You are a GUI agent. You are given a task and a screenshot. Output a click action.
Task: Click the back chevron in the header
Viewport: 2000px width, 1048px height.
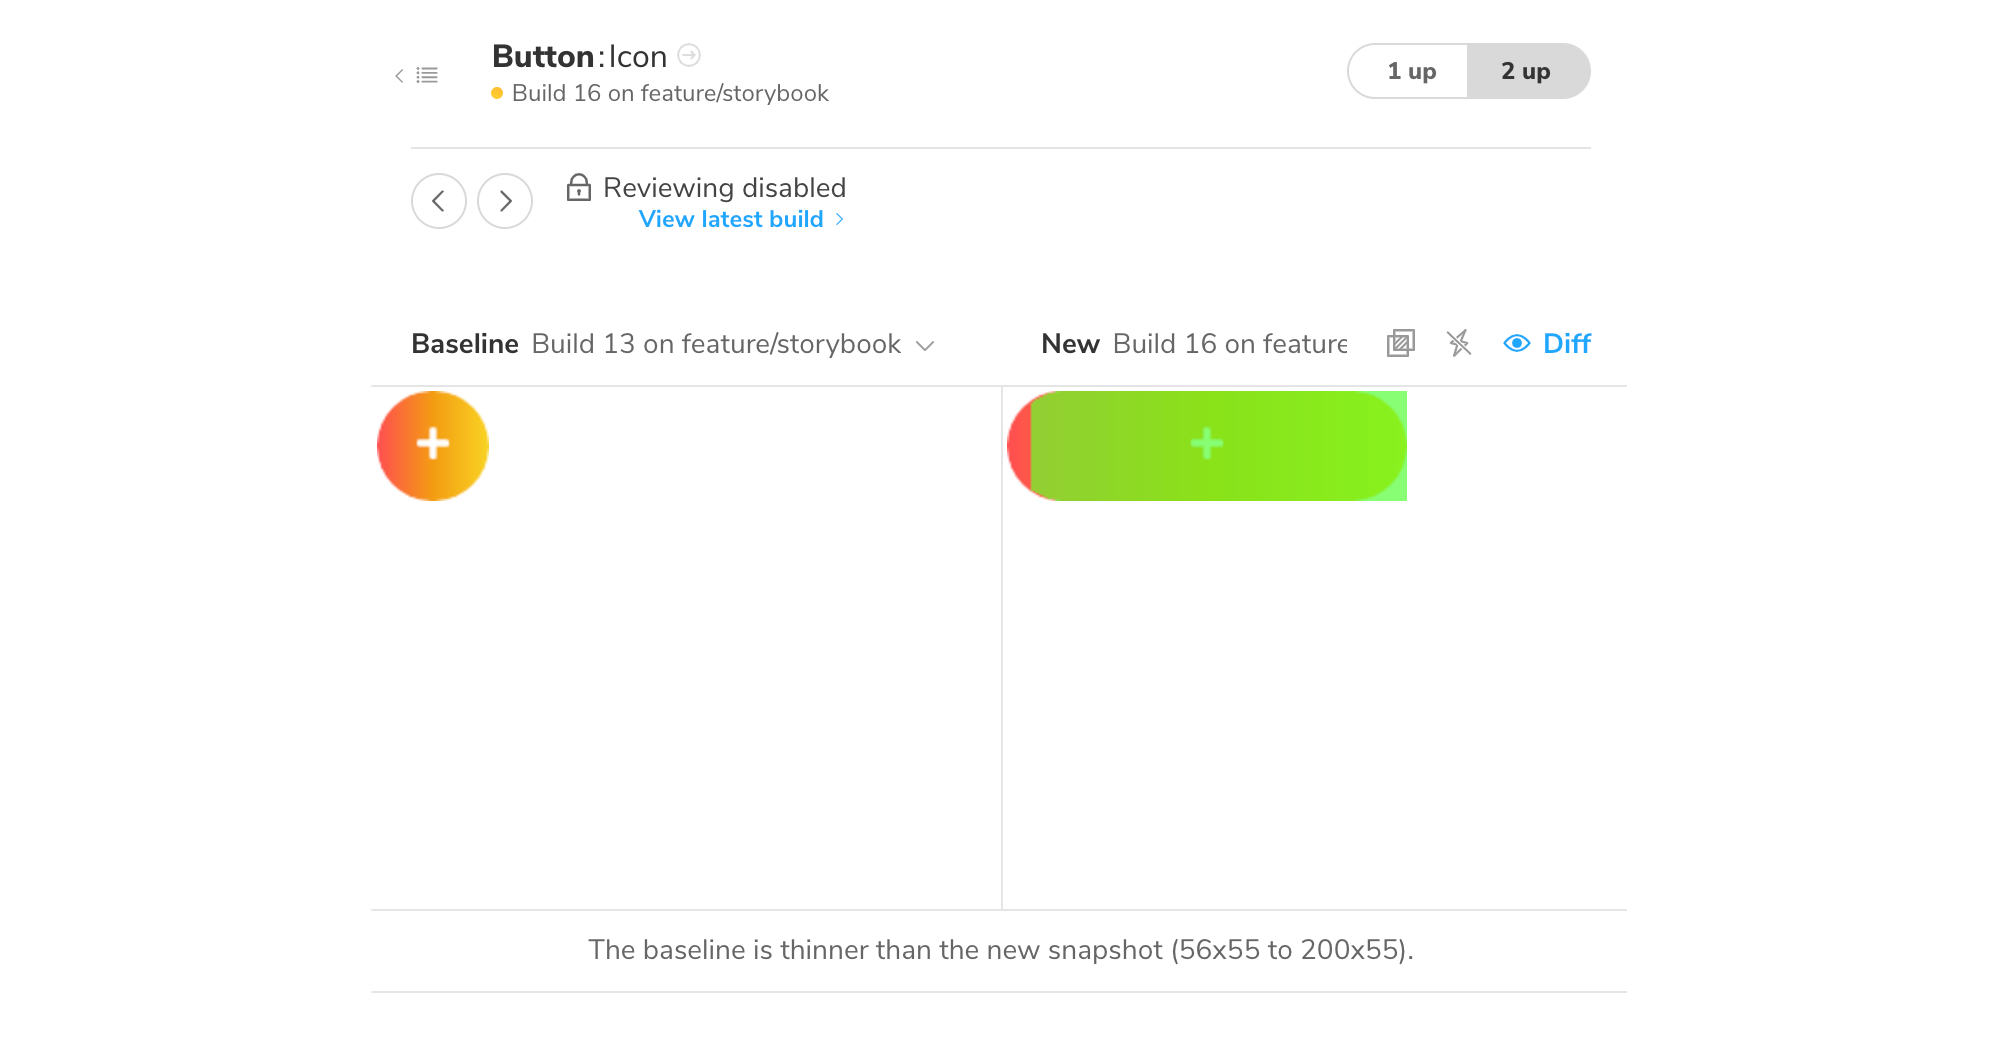399,75
